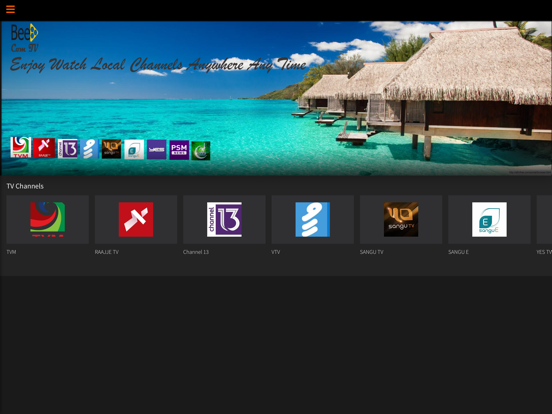The height and width of the screenshot is (414, 552).
Task: Click the red Raajje logo in banner
Action: [44, 148]
